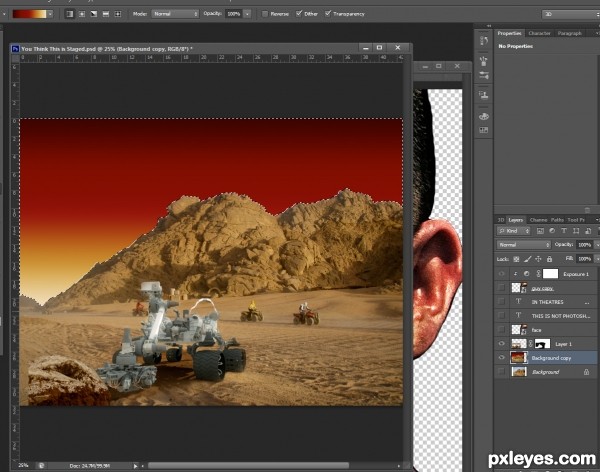Image resolution: width=600 pixels, height=472 pixels.
Task: Hide Layer 1 visibility eye
Action: 501,344
